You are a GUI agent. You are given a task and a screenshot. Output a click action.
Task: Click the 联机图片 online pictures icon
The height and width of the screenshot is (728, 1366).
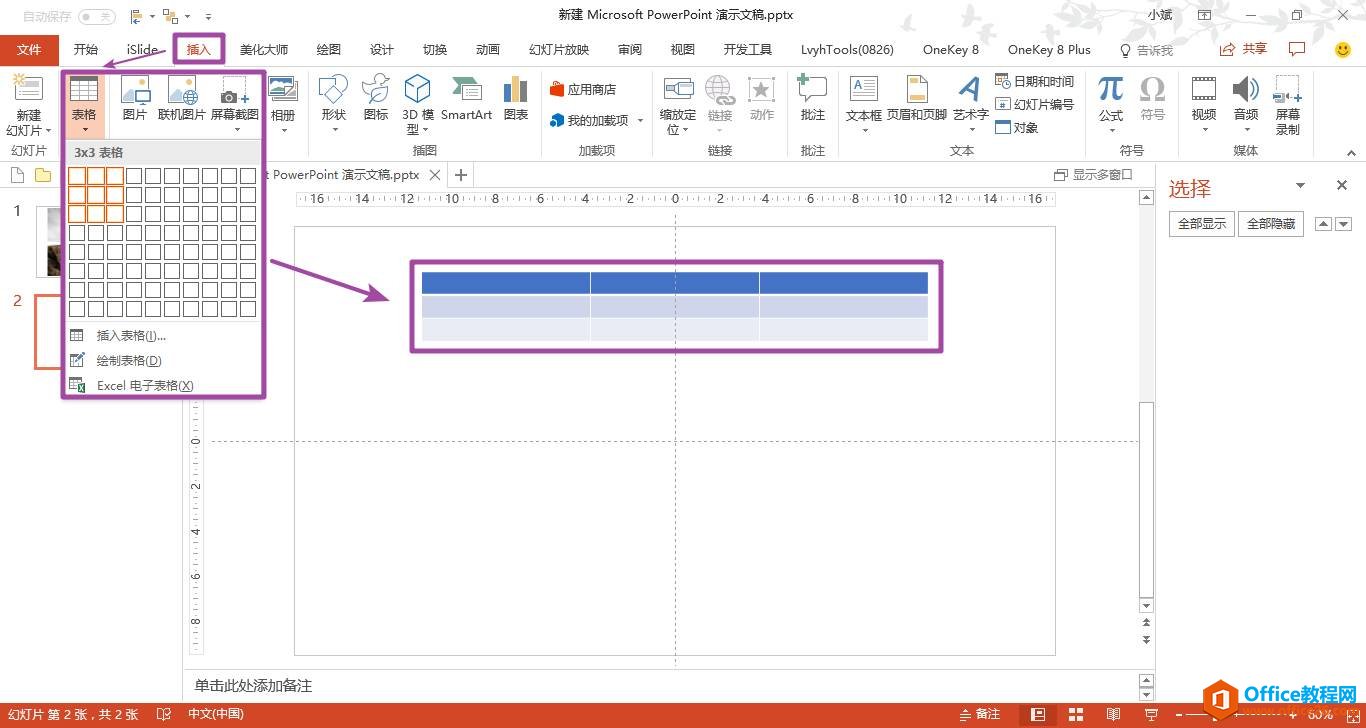pos(181,98)
